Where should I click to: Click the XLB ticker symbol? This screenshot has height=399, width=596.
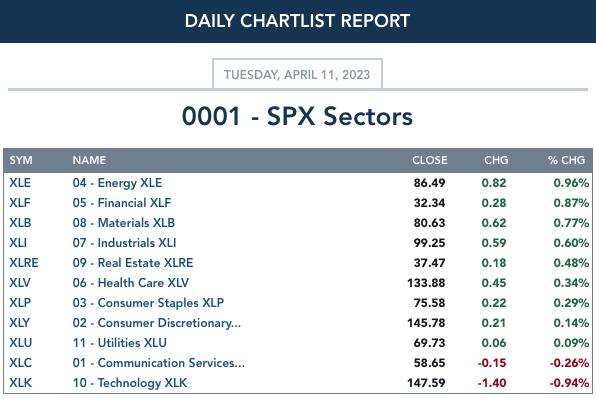coord(20,223)
